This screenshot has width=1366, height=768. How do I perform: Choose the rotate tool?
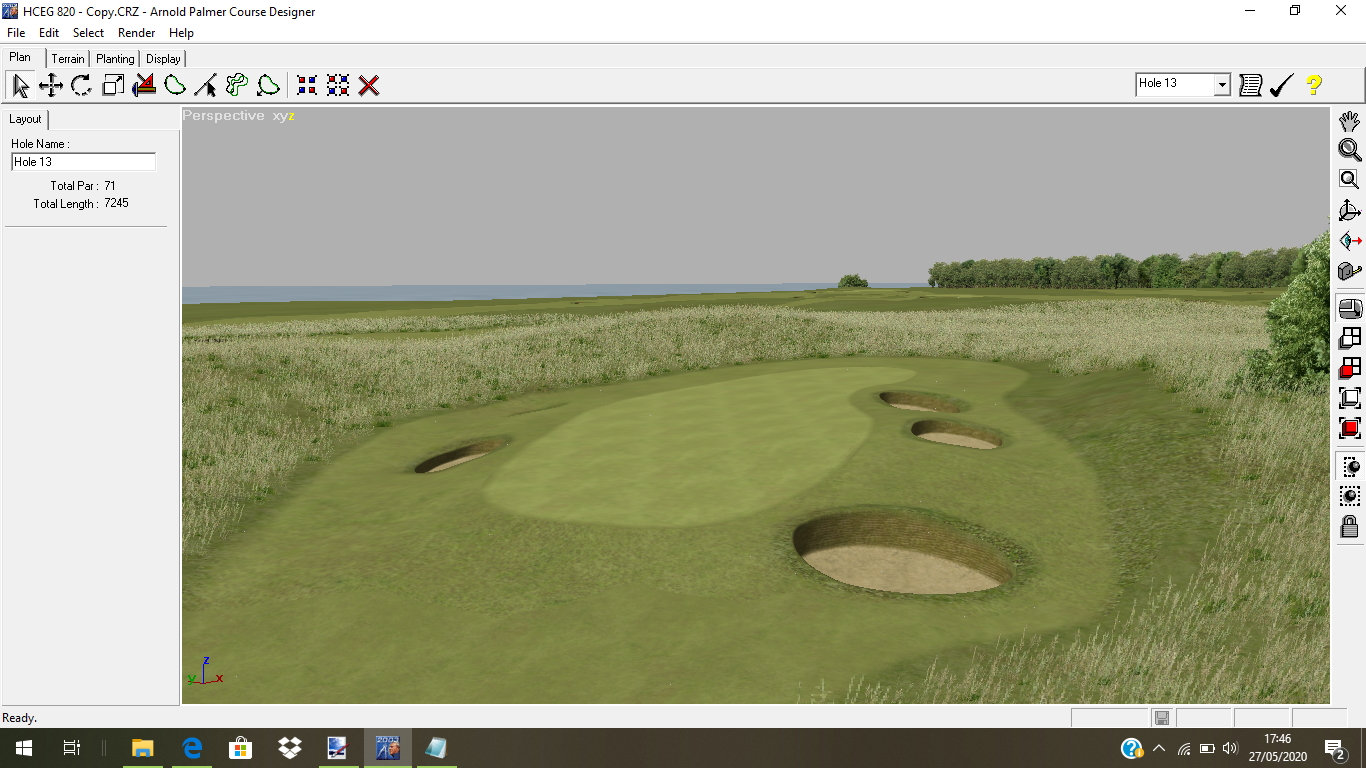(80, 85)
